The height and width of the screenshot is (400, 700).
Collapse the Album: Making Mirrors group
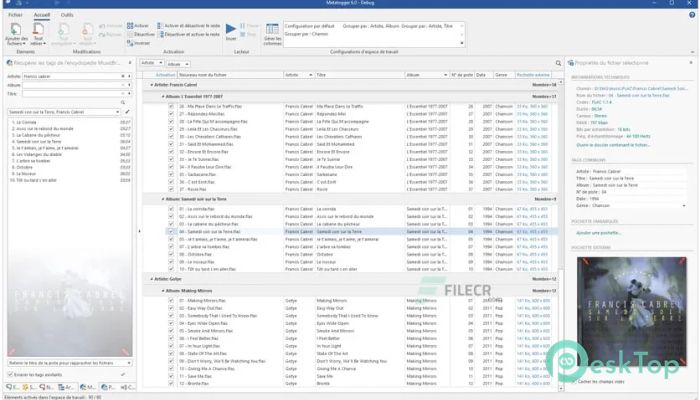(163, 291)
